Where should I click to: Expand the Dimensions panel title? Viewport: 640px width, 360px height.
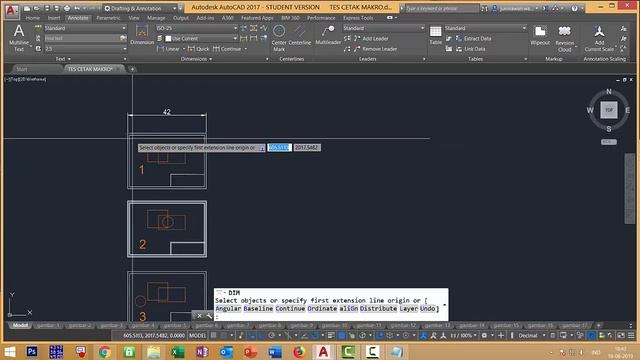(196, 59)
